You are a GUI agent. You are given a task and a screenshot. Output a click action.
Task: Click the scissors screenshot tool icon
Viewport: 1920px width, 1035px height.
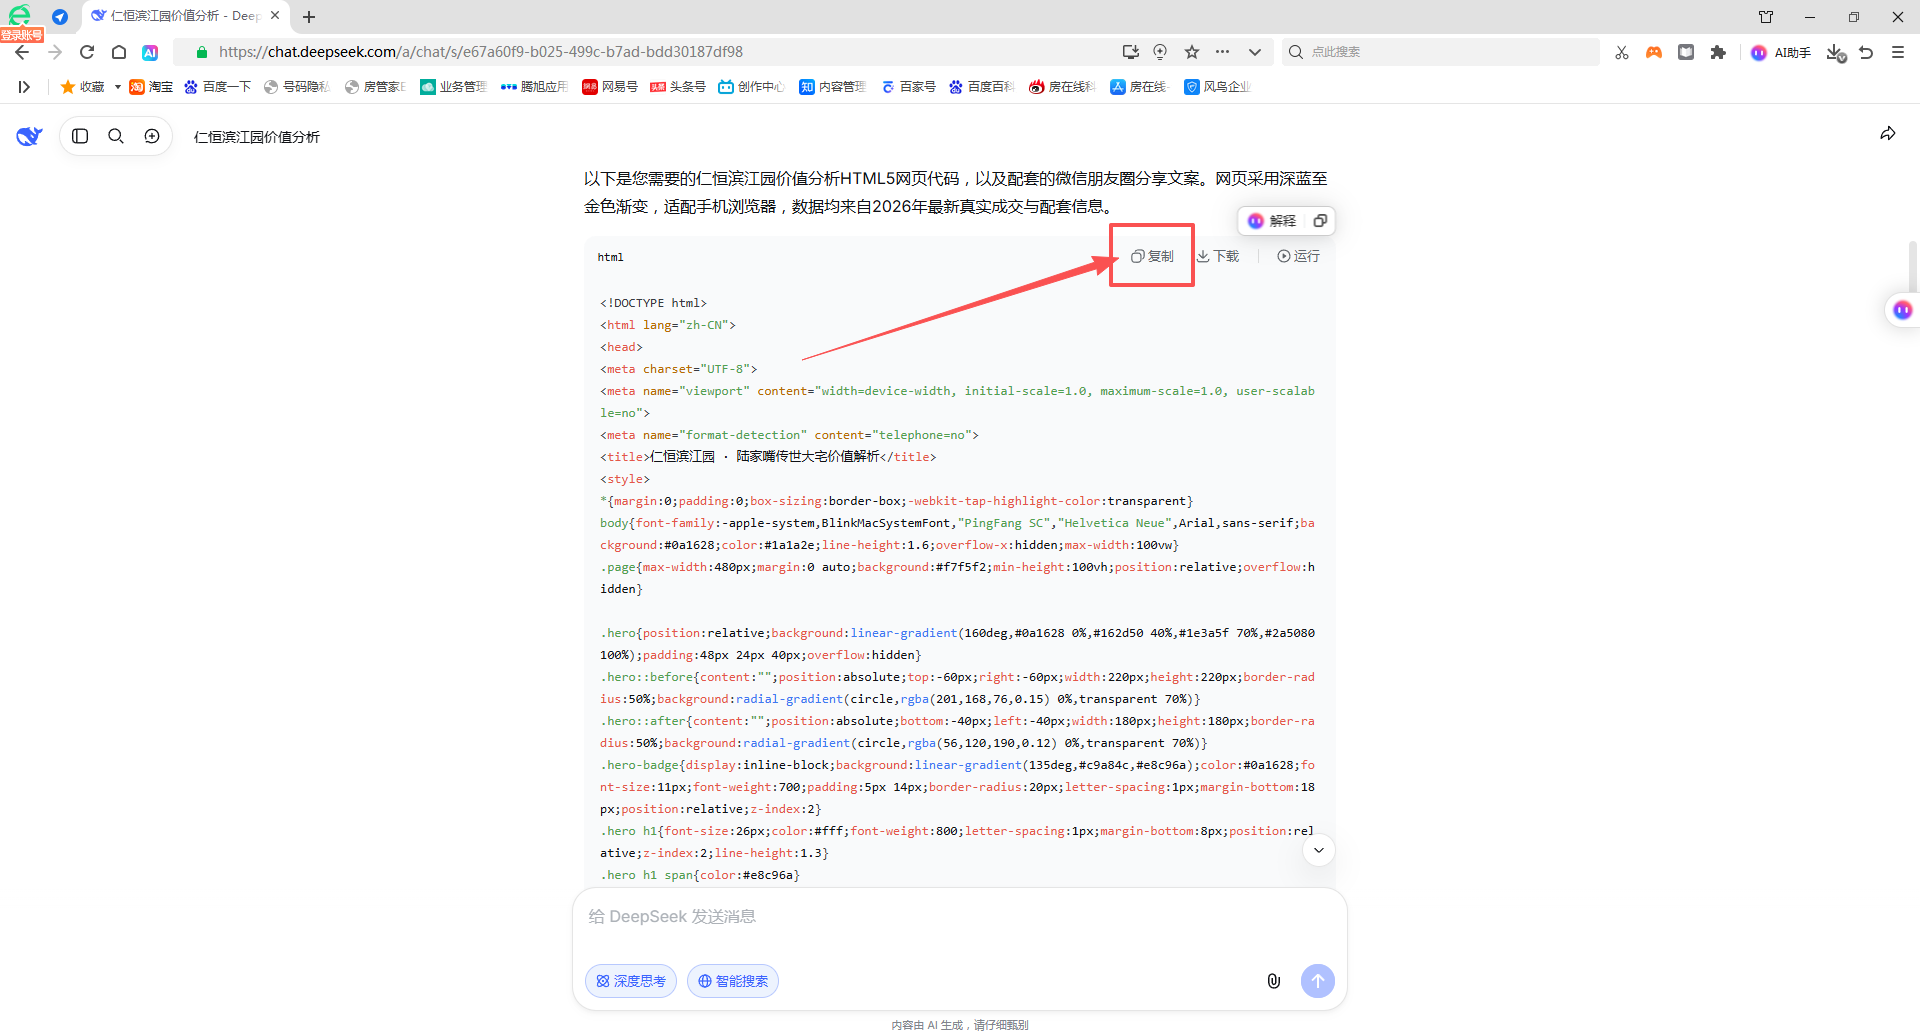click(1622, 52)
